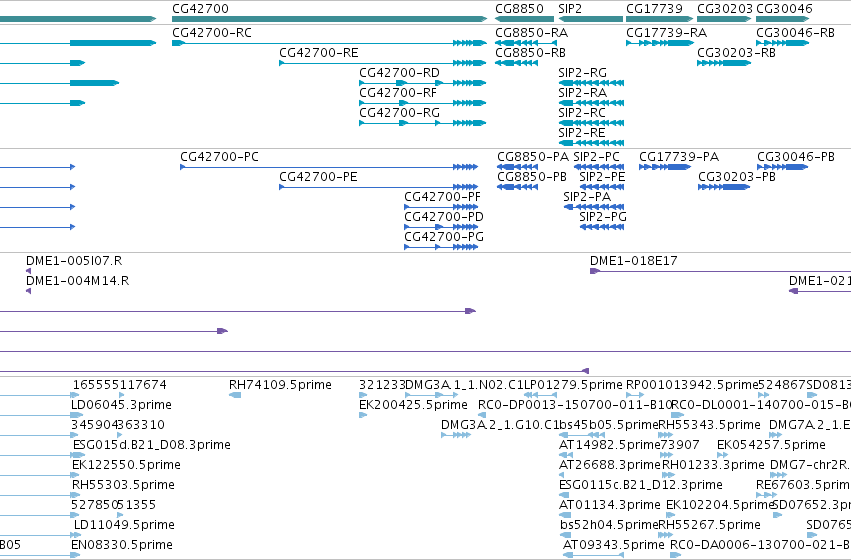Click BAC clone DME1-018E17
851x560 pixels.
(720, 271)
